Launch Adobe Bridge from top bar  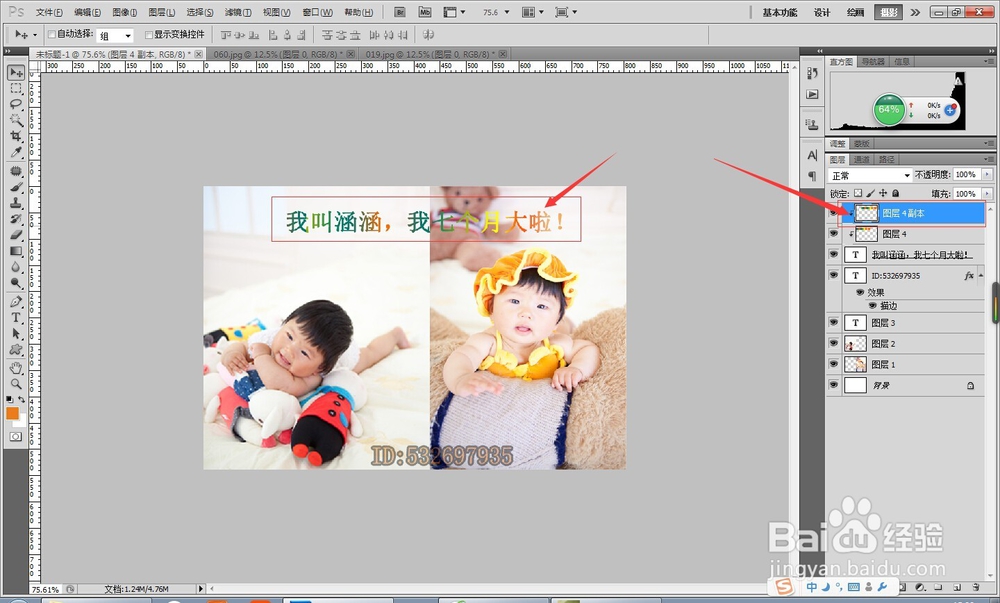pos(401,11)
